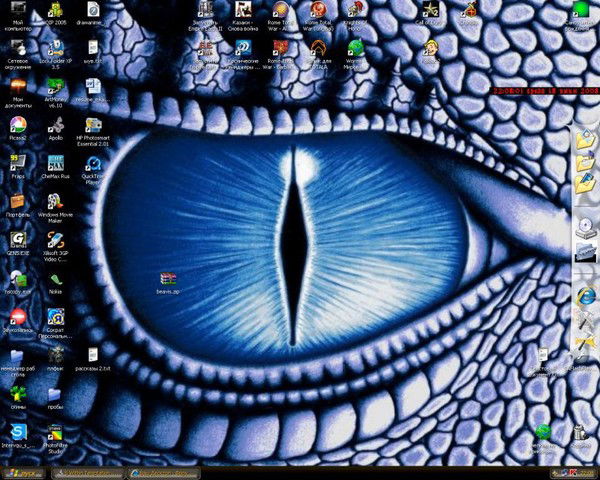
Task: Launch Call of Duty shortcut
Action: 430,12
